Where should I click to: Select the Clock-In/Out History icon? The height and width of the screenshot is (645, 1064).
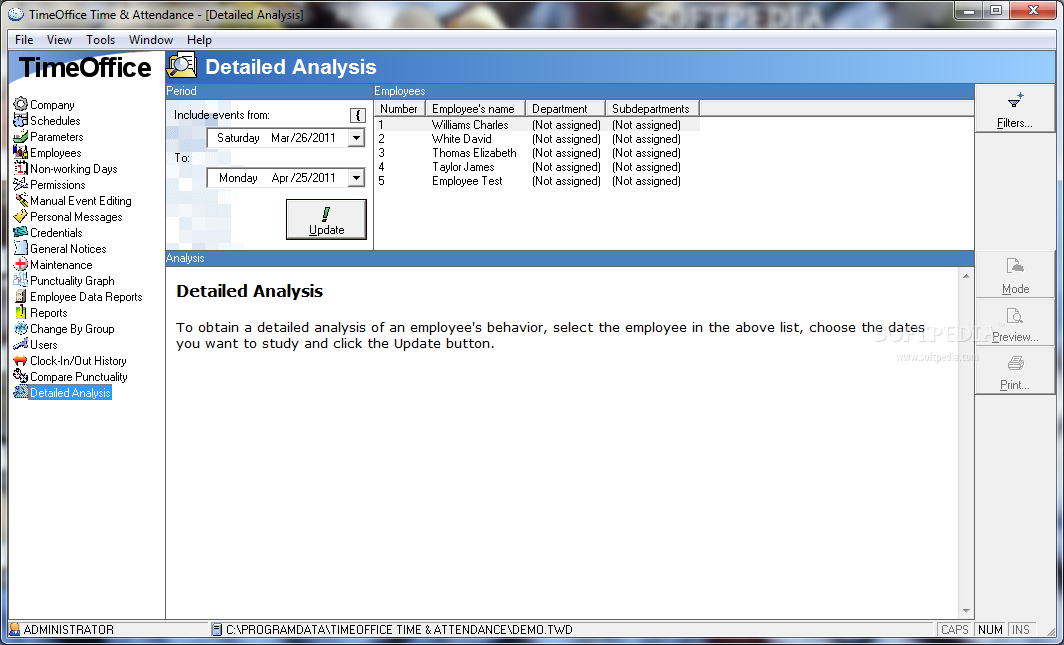click(20, 360)
